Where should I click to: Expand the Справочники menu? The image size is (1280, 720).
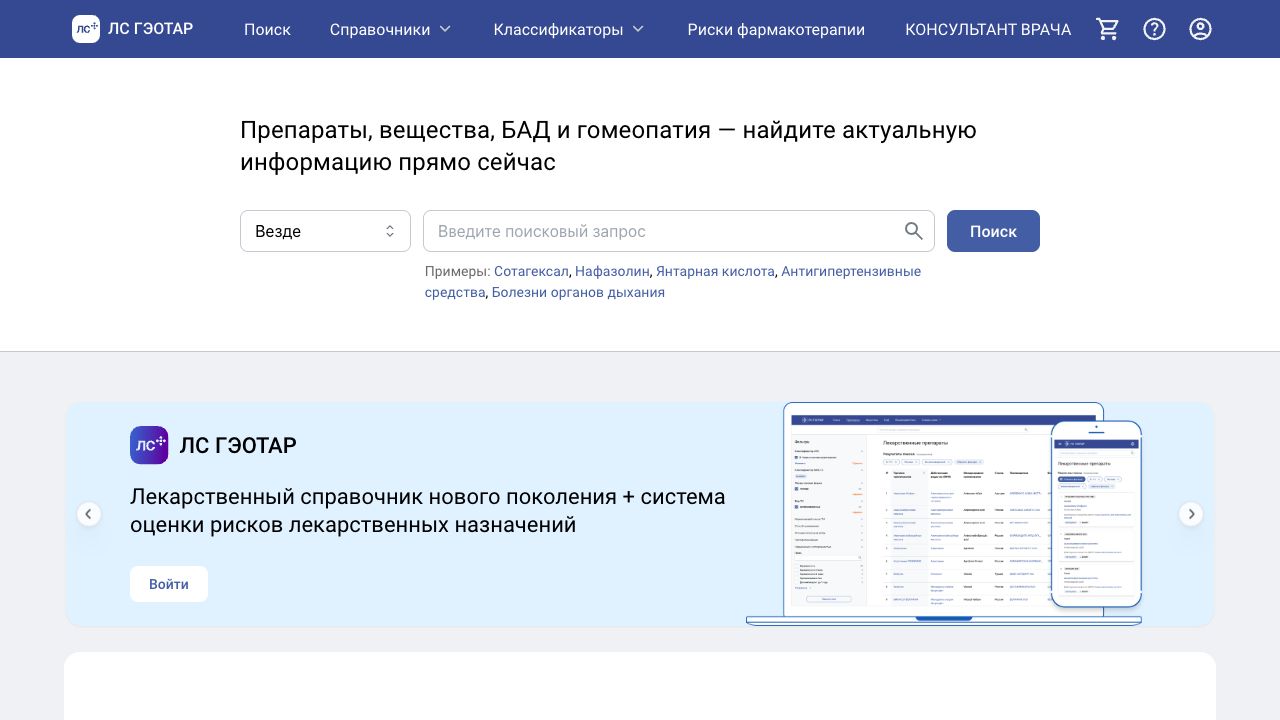pos(390,29)
